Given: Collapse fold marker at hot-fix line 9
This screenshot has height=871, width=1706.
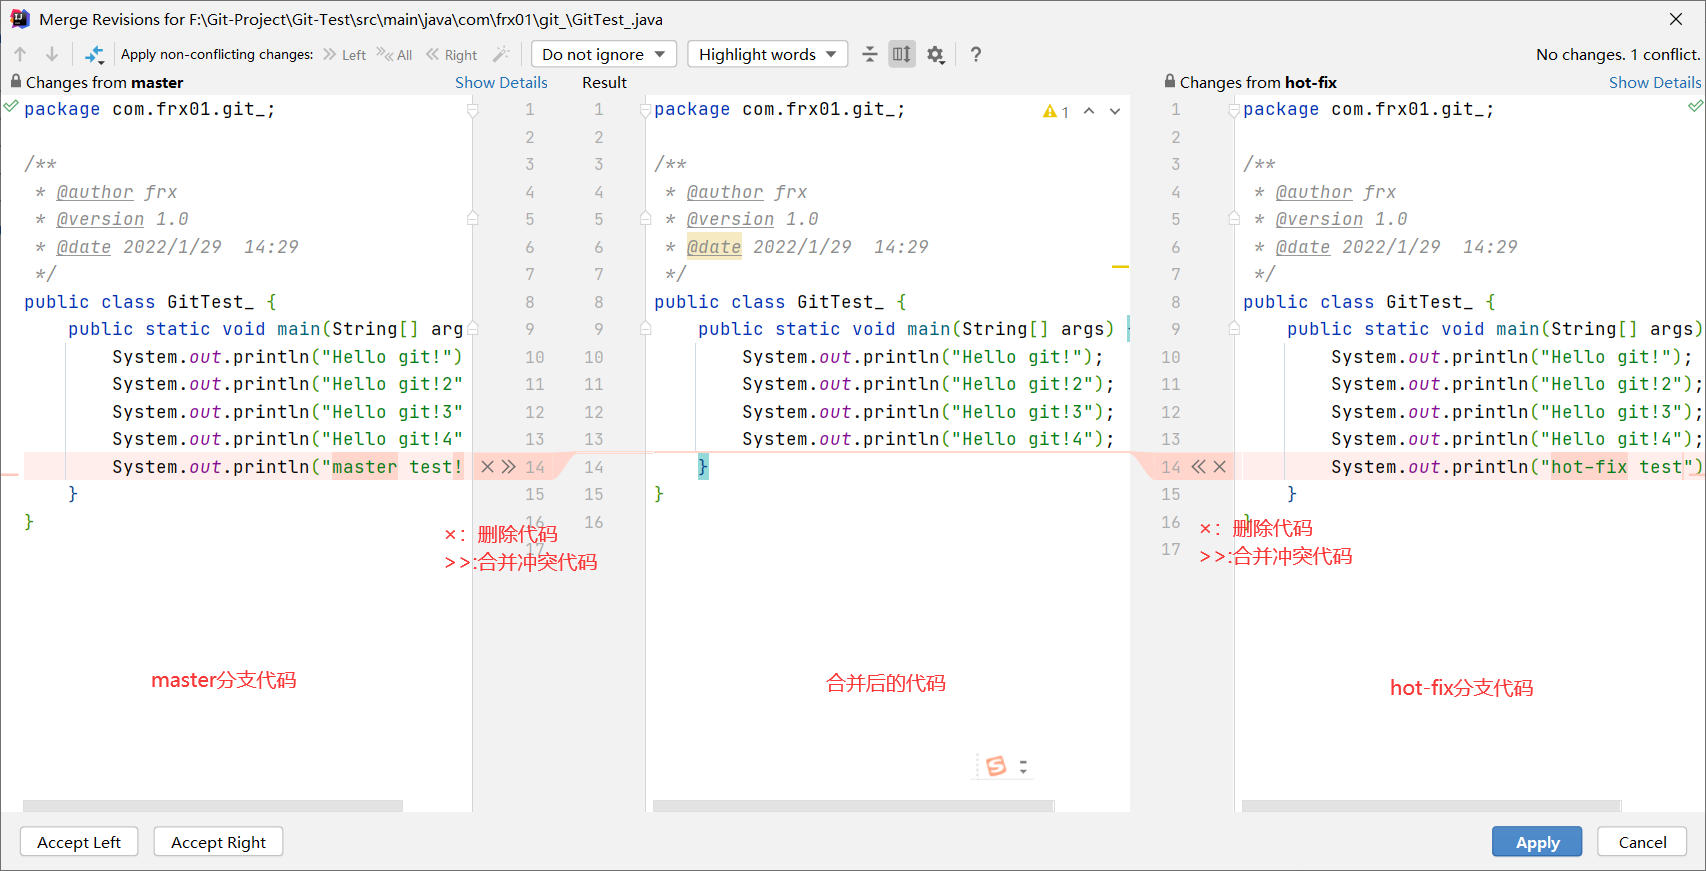Looking at the screenshot, I should tap(1234, 328).
